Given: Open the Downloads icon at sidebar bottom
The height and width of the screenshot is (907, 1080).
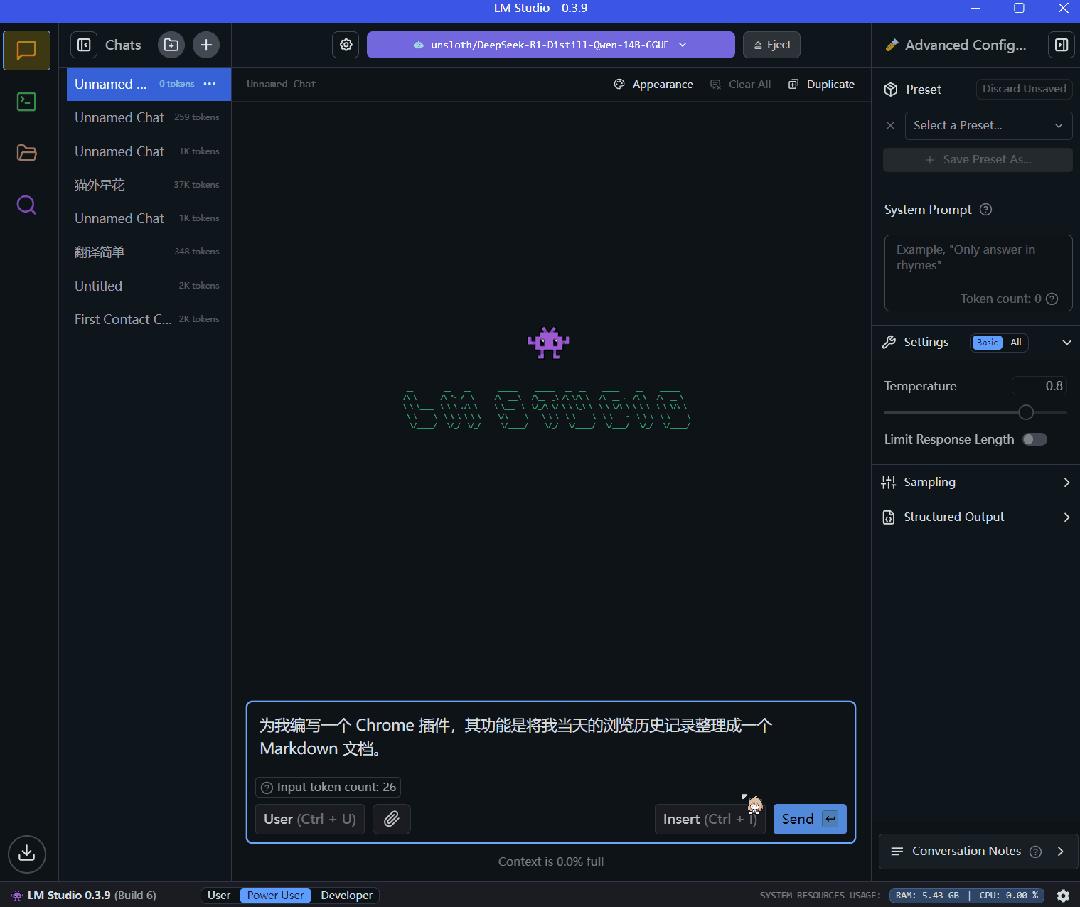Looking at the screenshot, I should (x=27, y=853).
